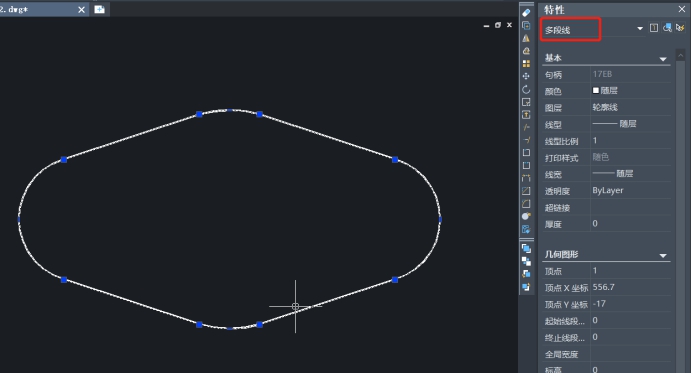This screenshot has width=692, height=373.
Task: Collapse the 基本 properties section
Action: 662,59
